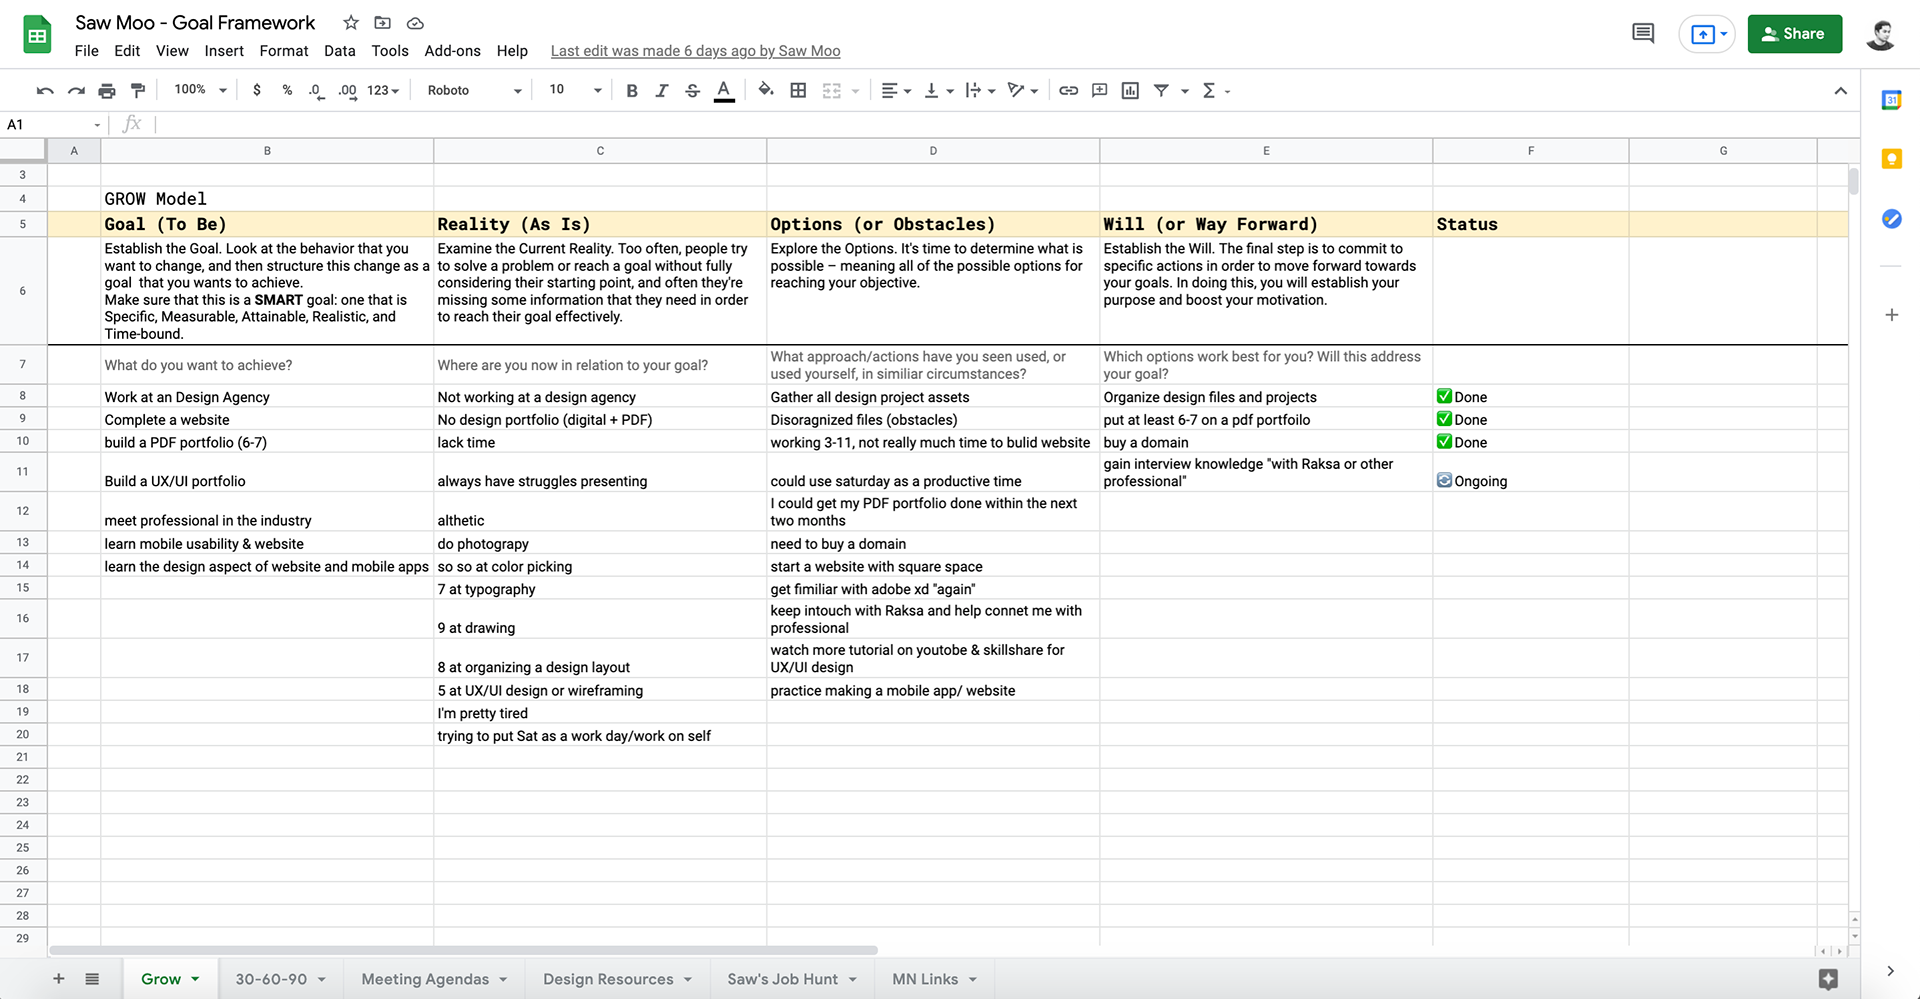Open Google Sheets home icon
This screenshot has width=1920, height=999.
coord(37,35)
